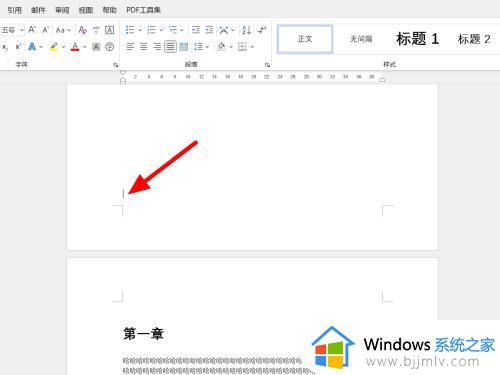
Task: Open the 帮助 ribbon tab
Action: click(109, 10)
